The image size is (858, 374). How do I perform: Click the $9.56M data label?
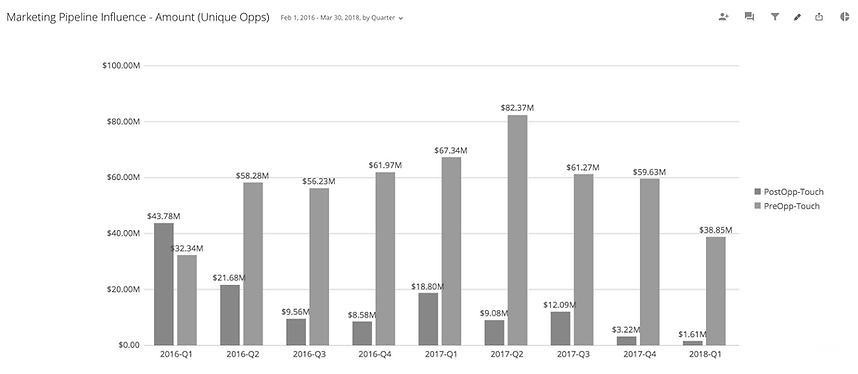pos(296,312)
